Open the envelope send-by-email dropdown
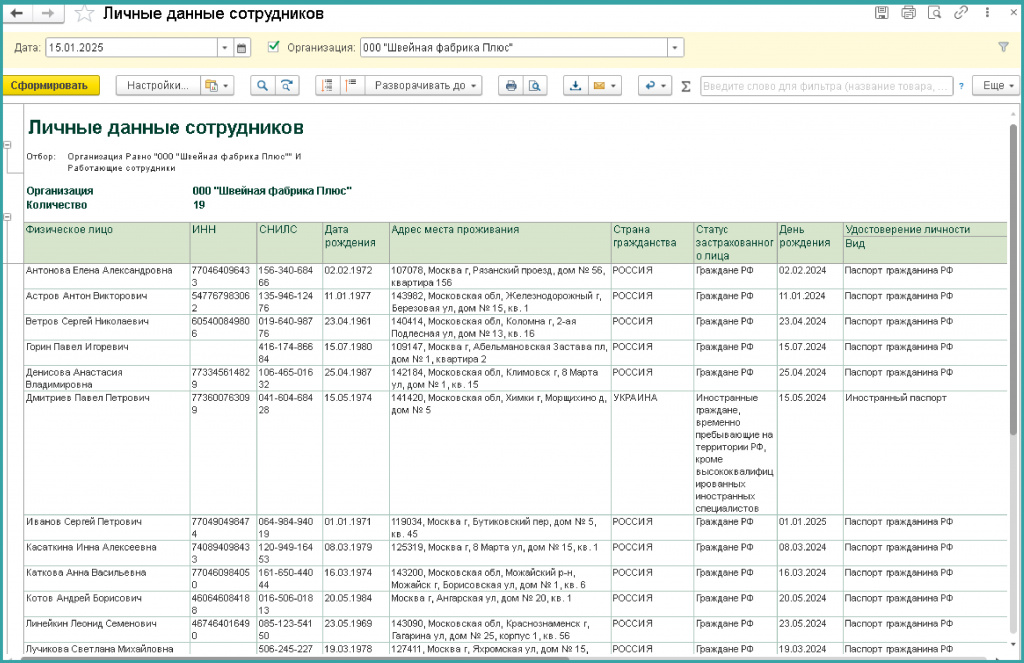 pyautogui.click(x=604, y=86)
